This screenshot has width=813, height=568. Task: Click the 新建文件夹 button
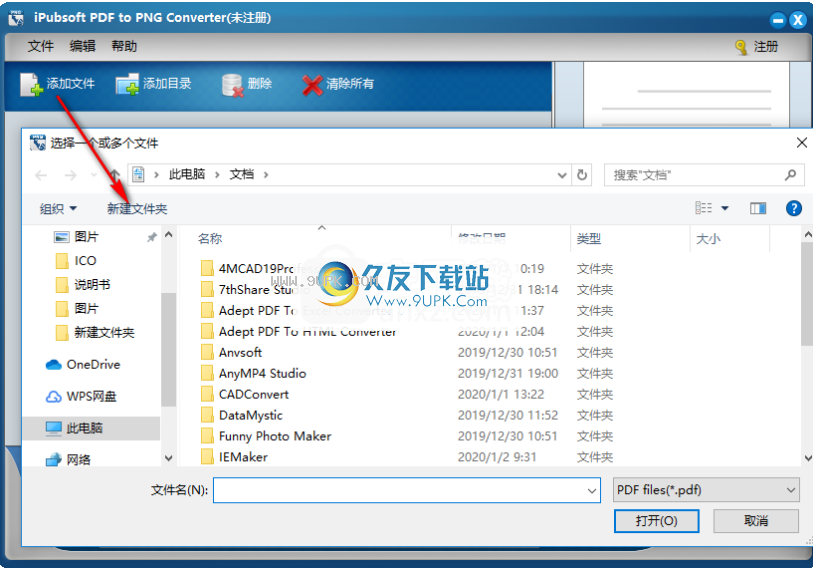pyautogui.click(x=137, y=209)
